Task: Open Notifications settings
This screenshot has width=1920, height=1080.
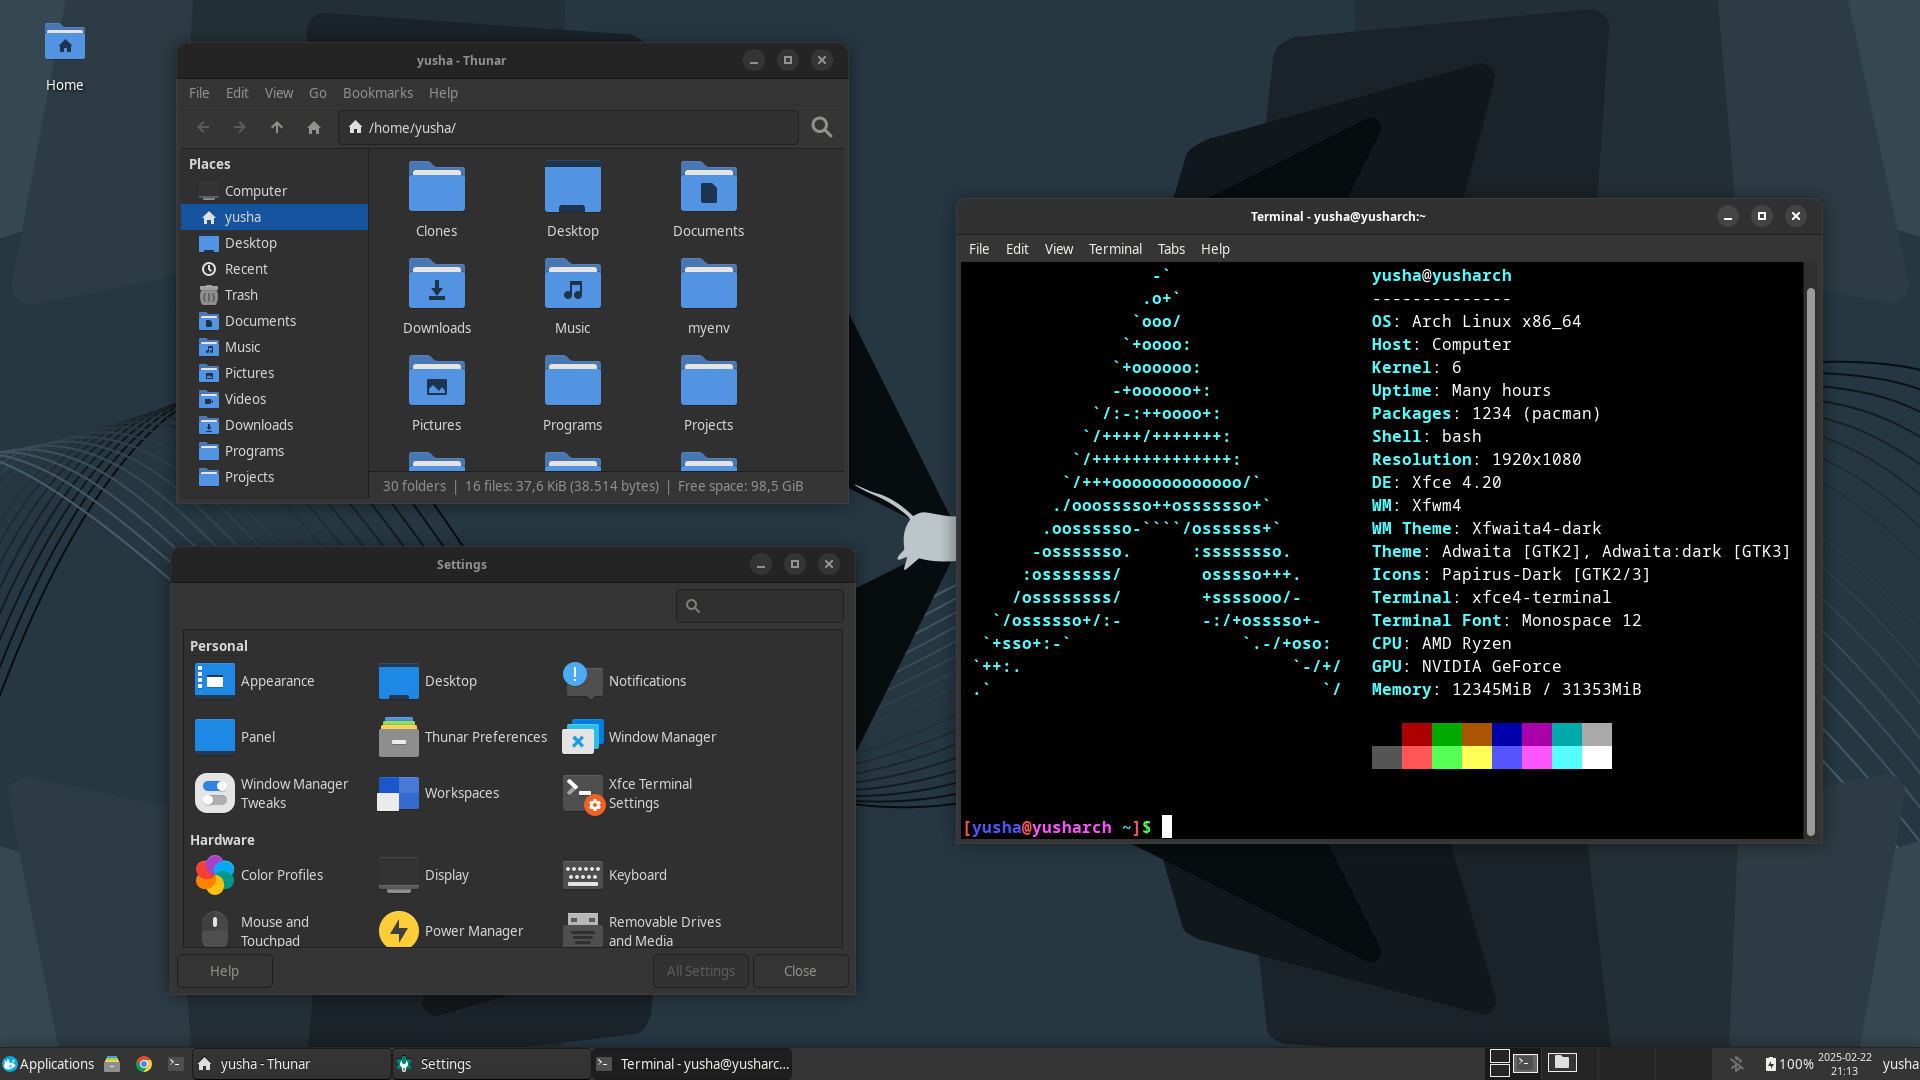Action: (625, 681)
